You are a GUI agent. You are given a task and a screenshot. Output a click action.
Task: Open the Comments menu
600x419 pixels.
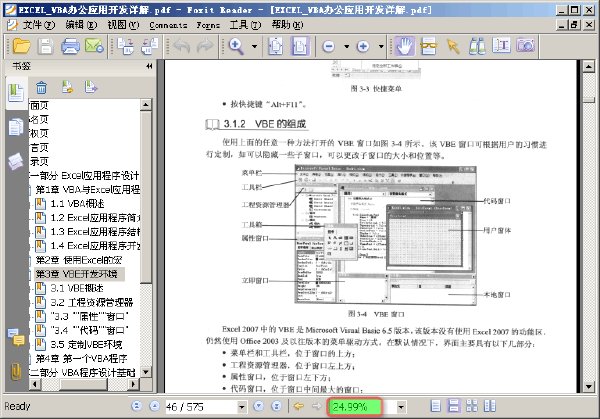tap(168, 25)
